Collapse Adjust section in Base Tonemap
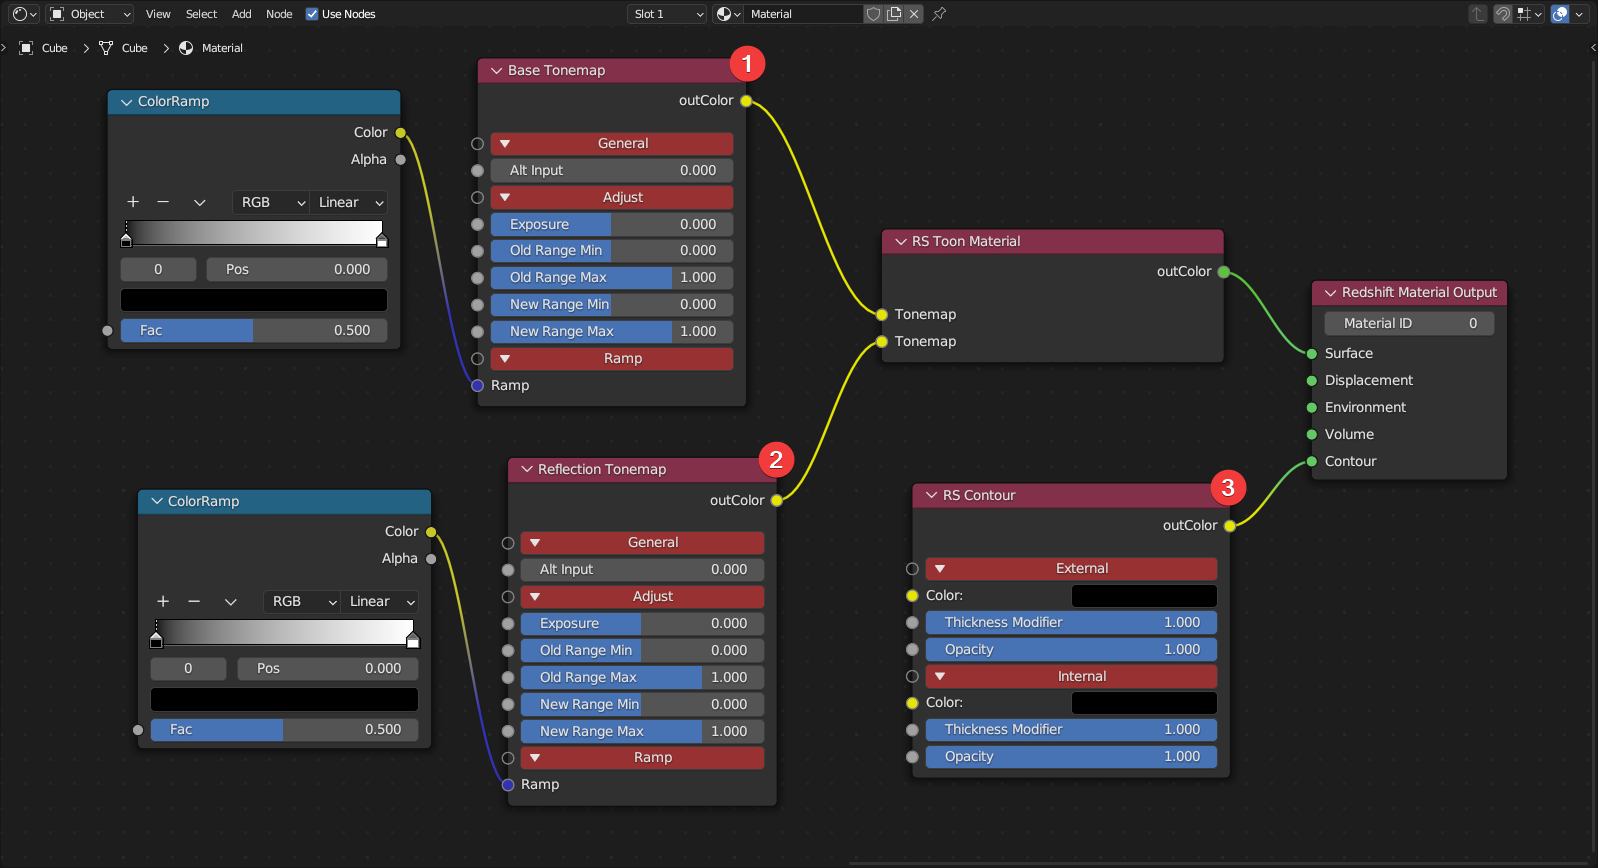 611,197
